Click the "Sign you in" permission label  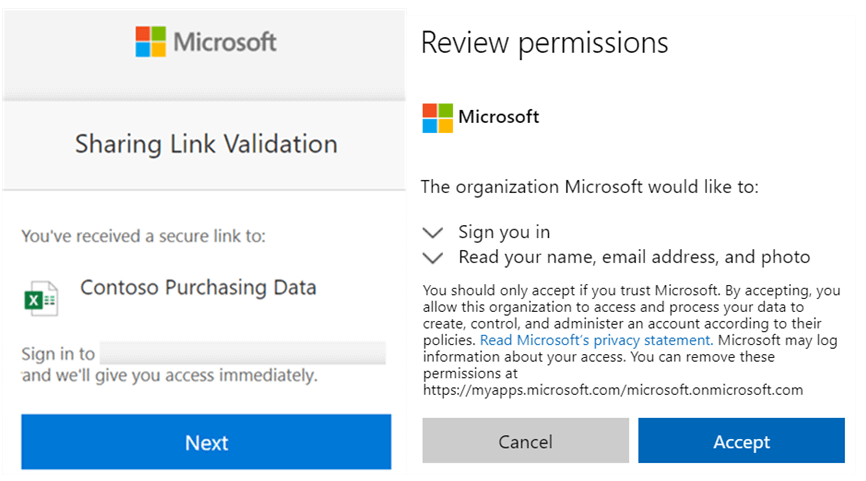coord(504,232)
